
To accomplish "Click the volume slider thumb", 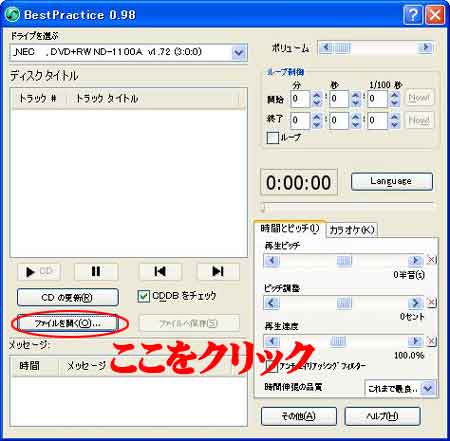I will coord(342,48).
